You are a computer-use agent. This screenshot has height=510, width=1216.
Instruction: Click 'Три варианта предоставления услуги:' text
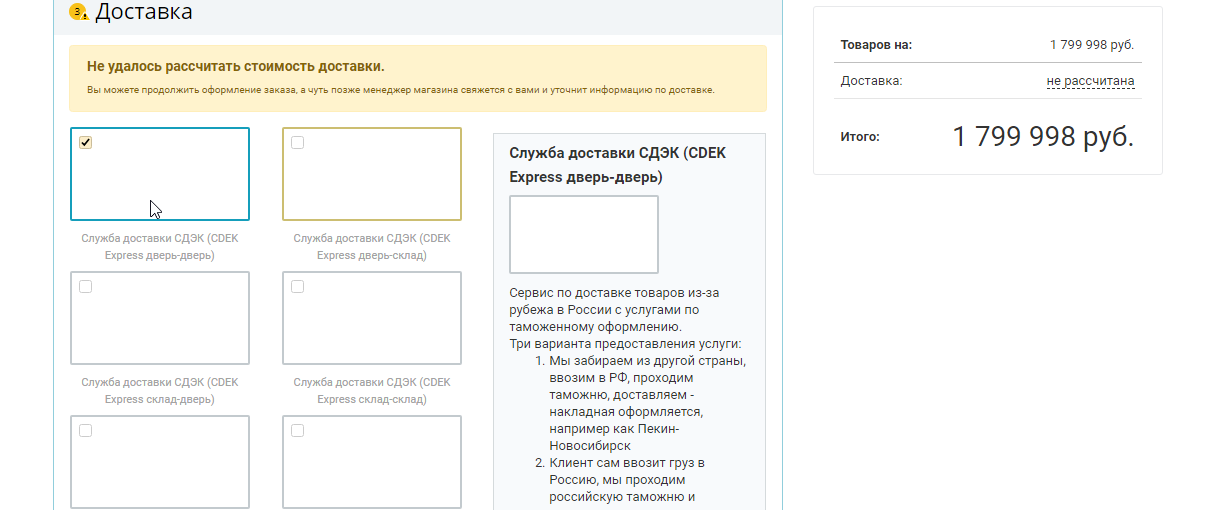[x=626, y=344]
